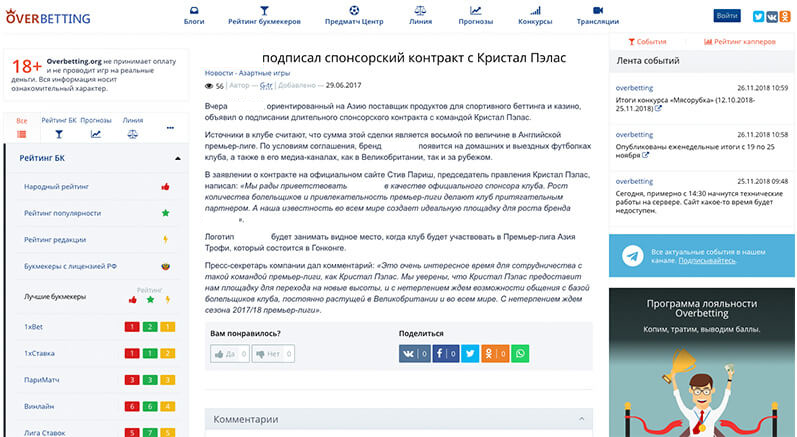
Task: Collapse the Рейтинг БК section
Action: [x=177, y=159]
